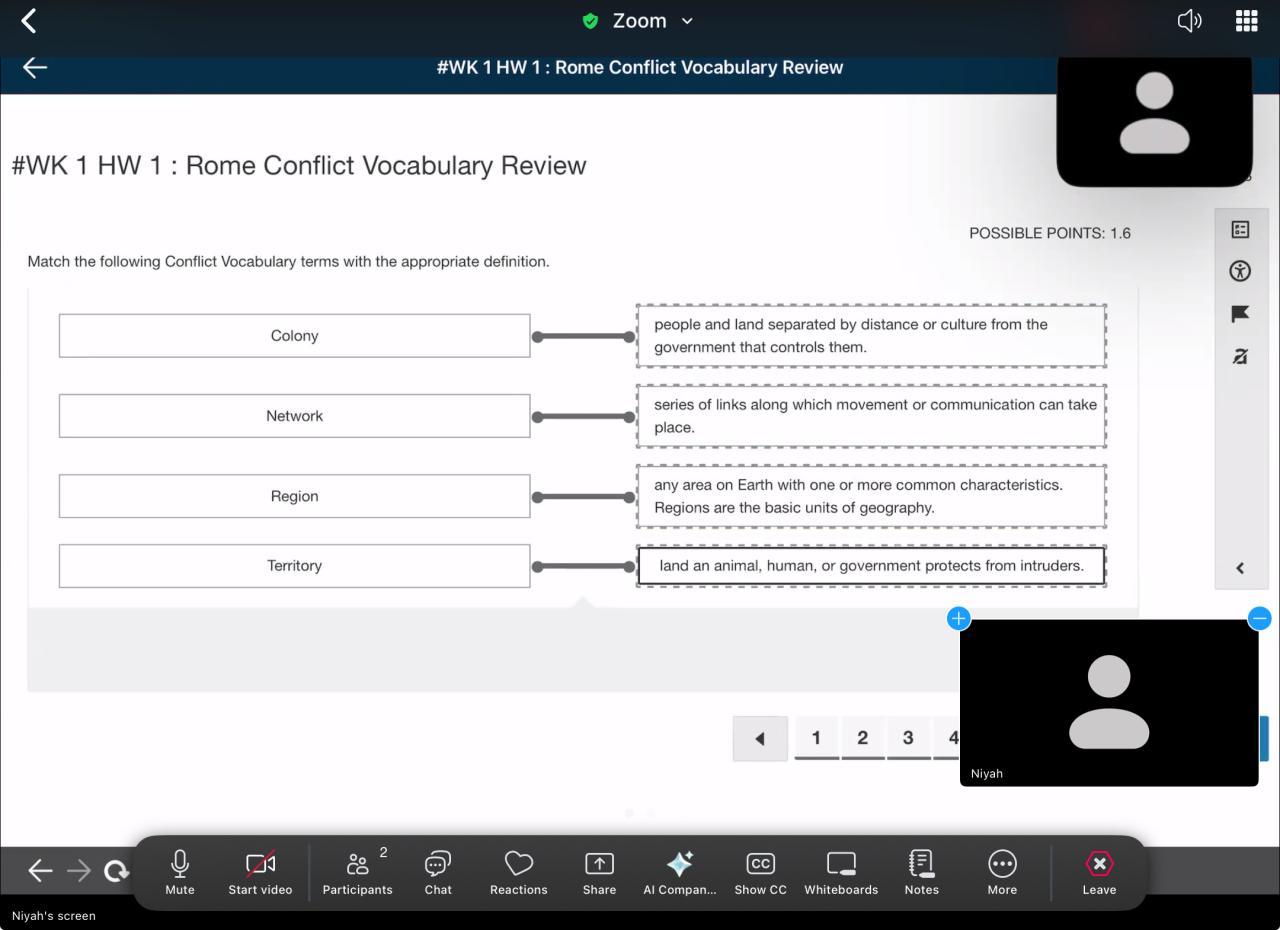1280x930 pixels.
Task: Click the 'any area on Earth' definition
Action: point(871,496)
